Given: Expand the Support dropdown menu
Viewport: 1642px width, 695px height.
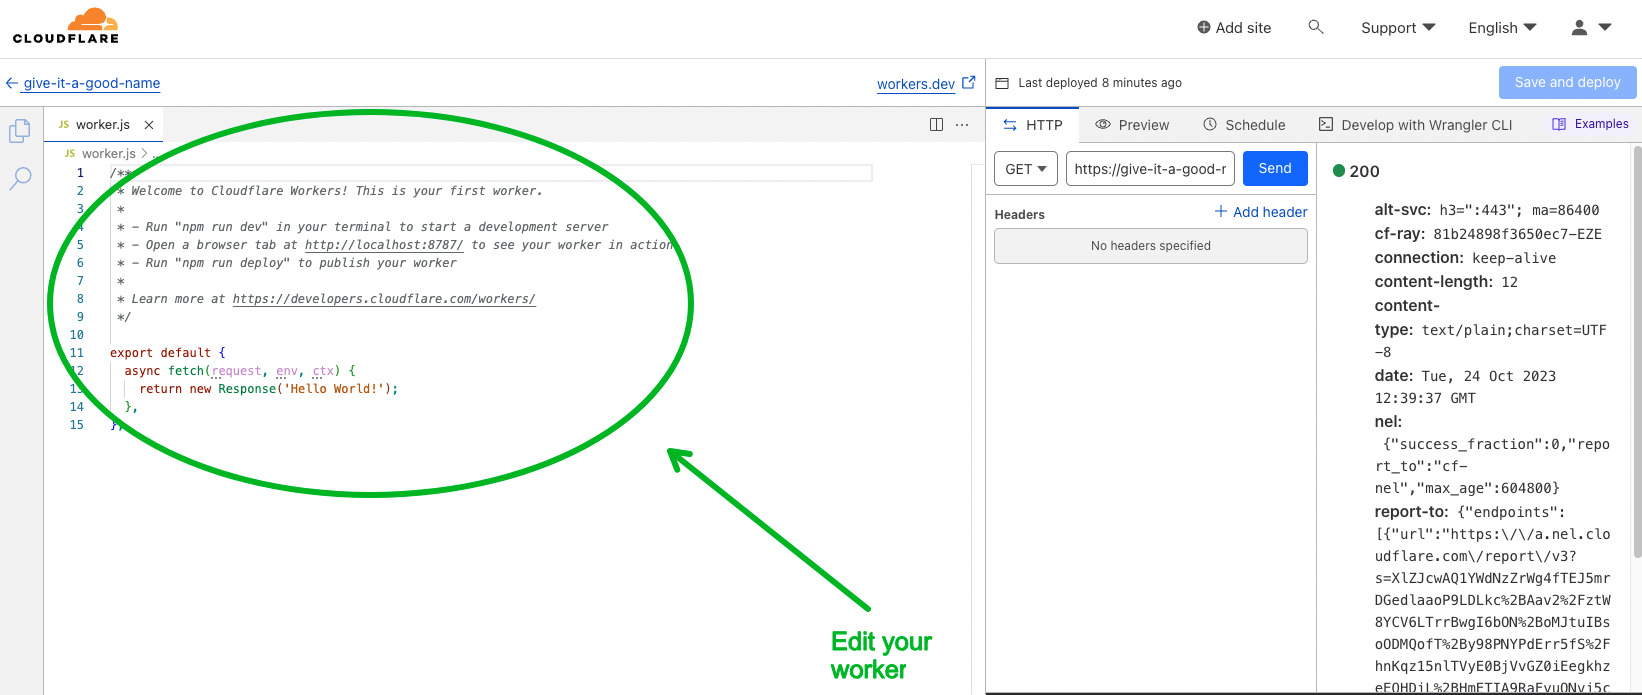Looking at the screenshot, I should click(x=1398, y=28).
